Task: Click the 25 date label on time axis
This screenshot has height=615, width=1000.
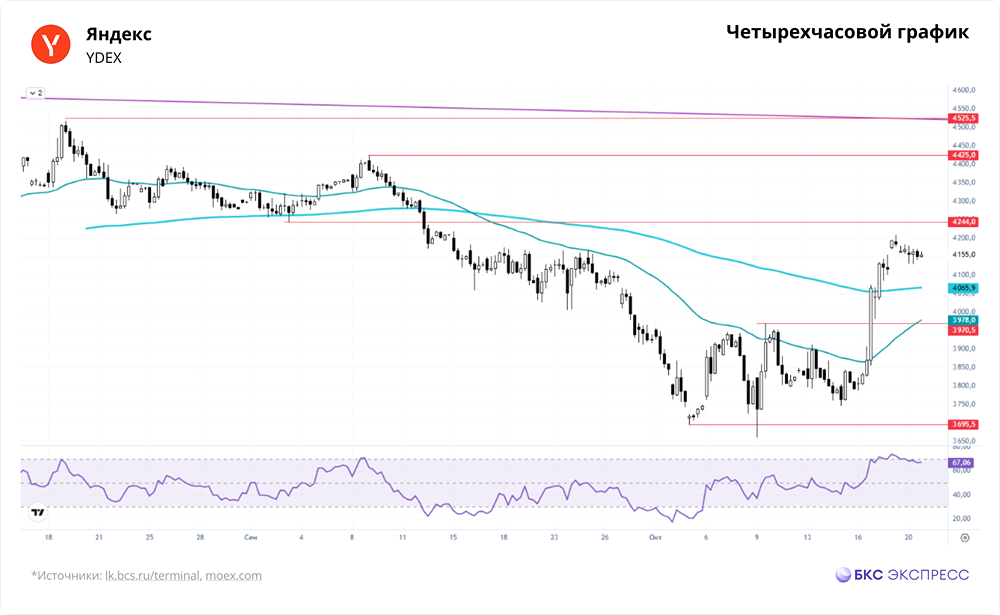Action: 149,538
